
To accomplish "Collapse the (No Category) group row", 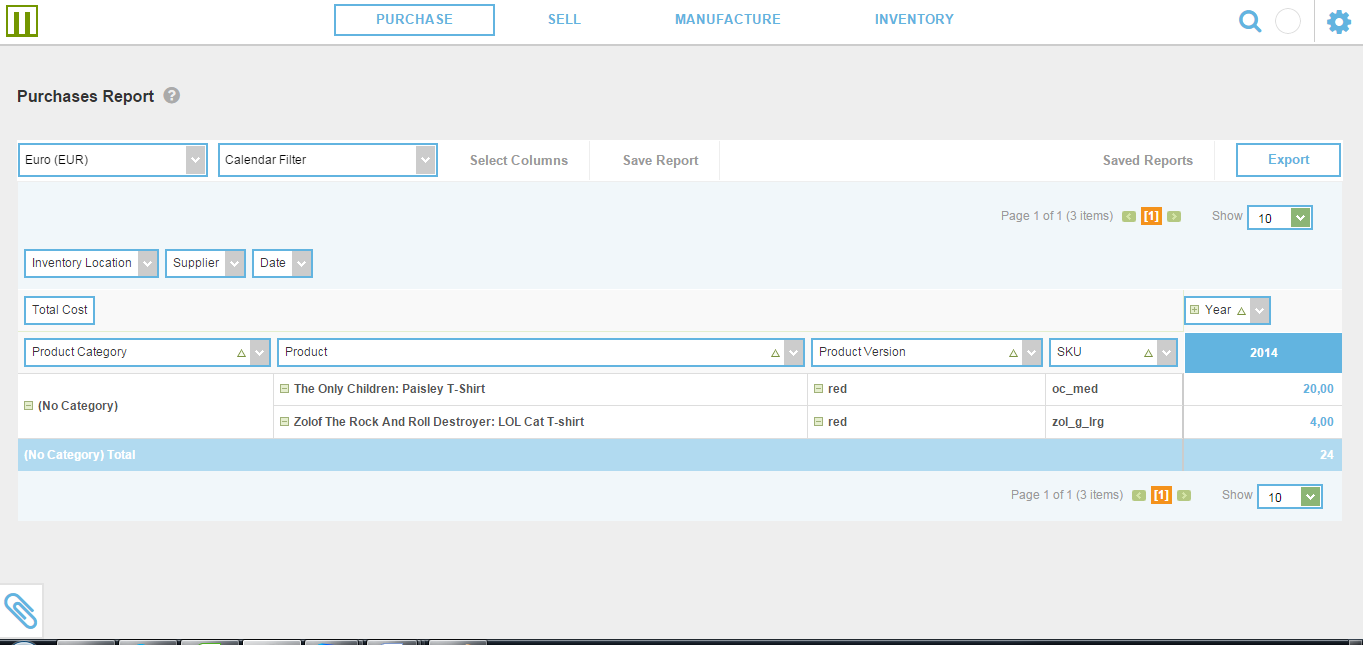I will click(x=29, y=405).
